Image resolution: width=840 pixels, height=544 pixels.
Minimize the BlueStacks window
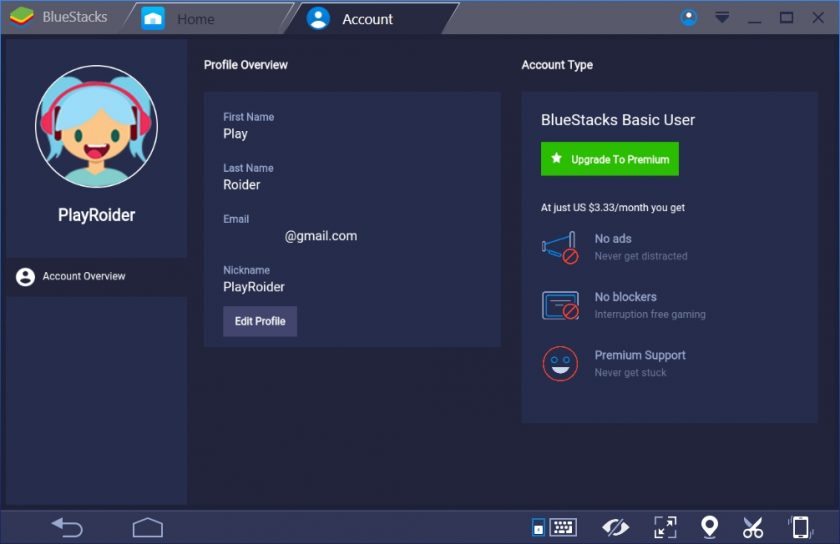pyautogui.click(x=755, y=21)
